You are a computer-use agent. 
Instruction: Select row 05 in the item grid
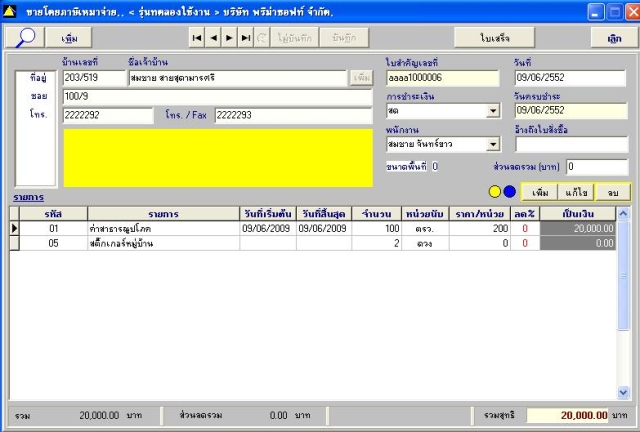[313, 243]
